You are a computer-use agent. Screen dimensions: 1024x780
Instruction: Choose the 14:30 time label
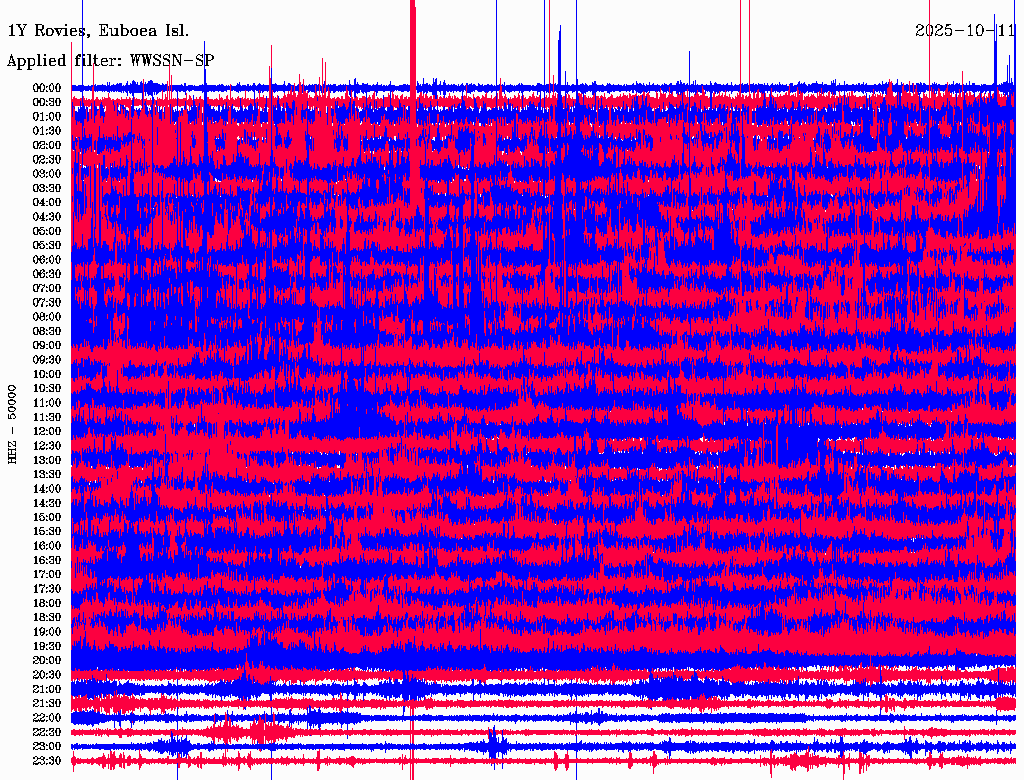pyautogui.click(x=47, y=504)
